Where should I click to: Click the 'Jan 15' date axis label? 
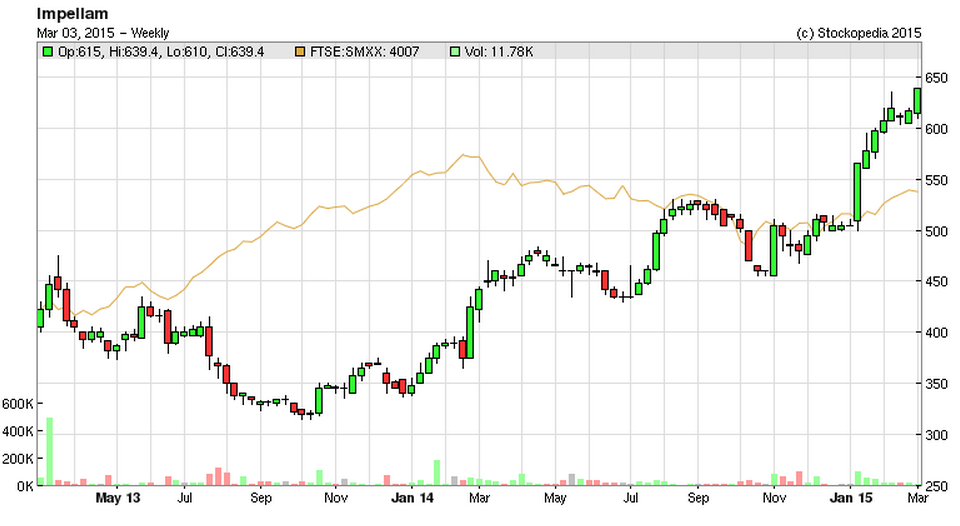coord(850,498)
